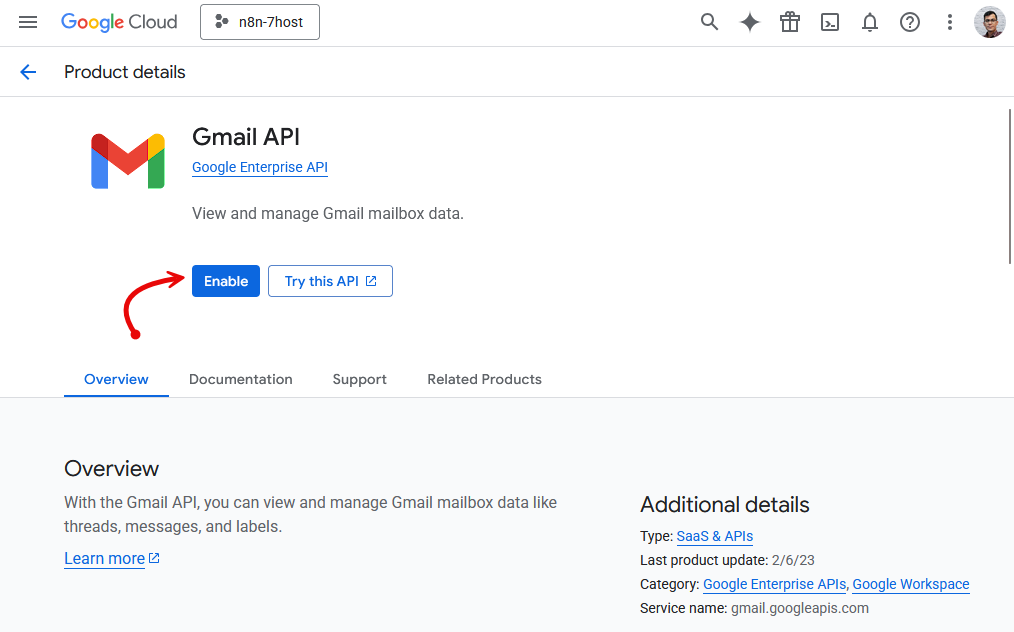Switch to the Related Products tab
1014x632 pixels.
click(x=484, y=379)
